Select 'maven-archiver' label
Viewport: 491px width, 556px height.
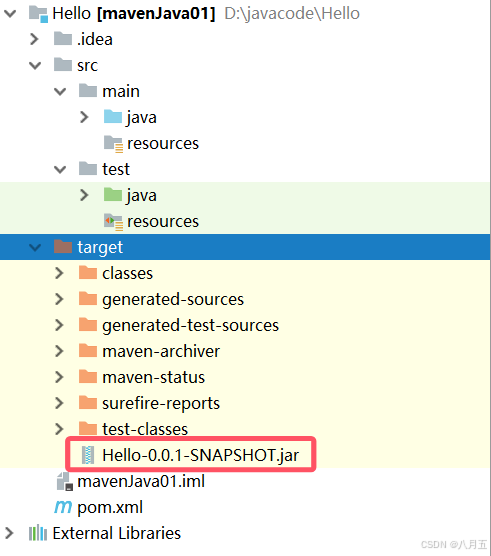161,351
